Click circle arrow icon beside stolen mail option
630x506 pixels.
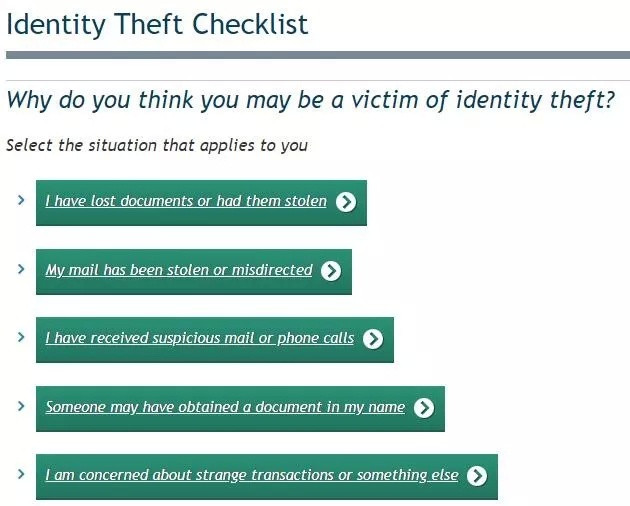pos(331,270)
